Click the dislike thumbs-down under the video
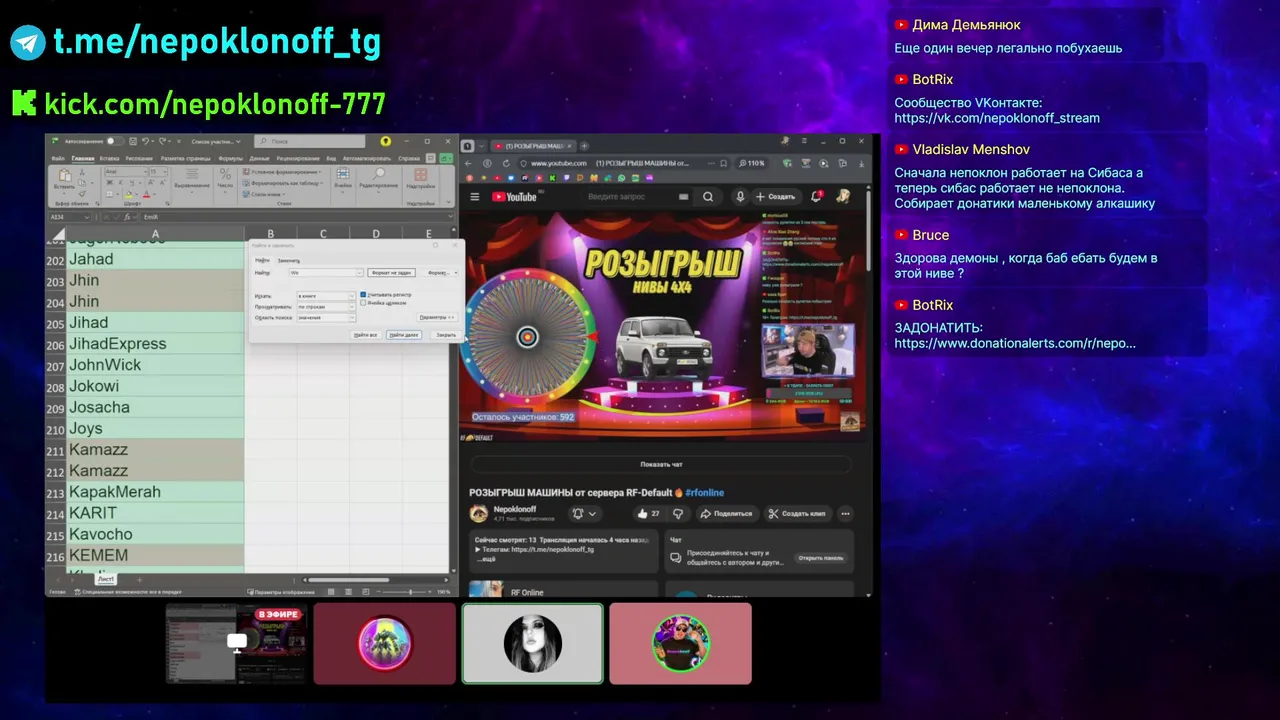This screenshot has width=1280, height=720. pyautogui.click(x=678, y=513)
